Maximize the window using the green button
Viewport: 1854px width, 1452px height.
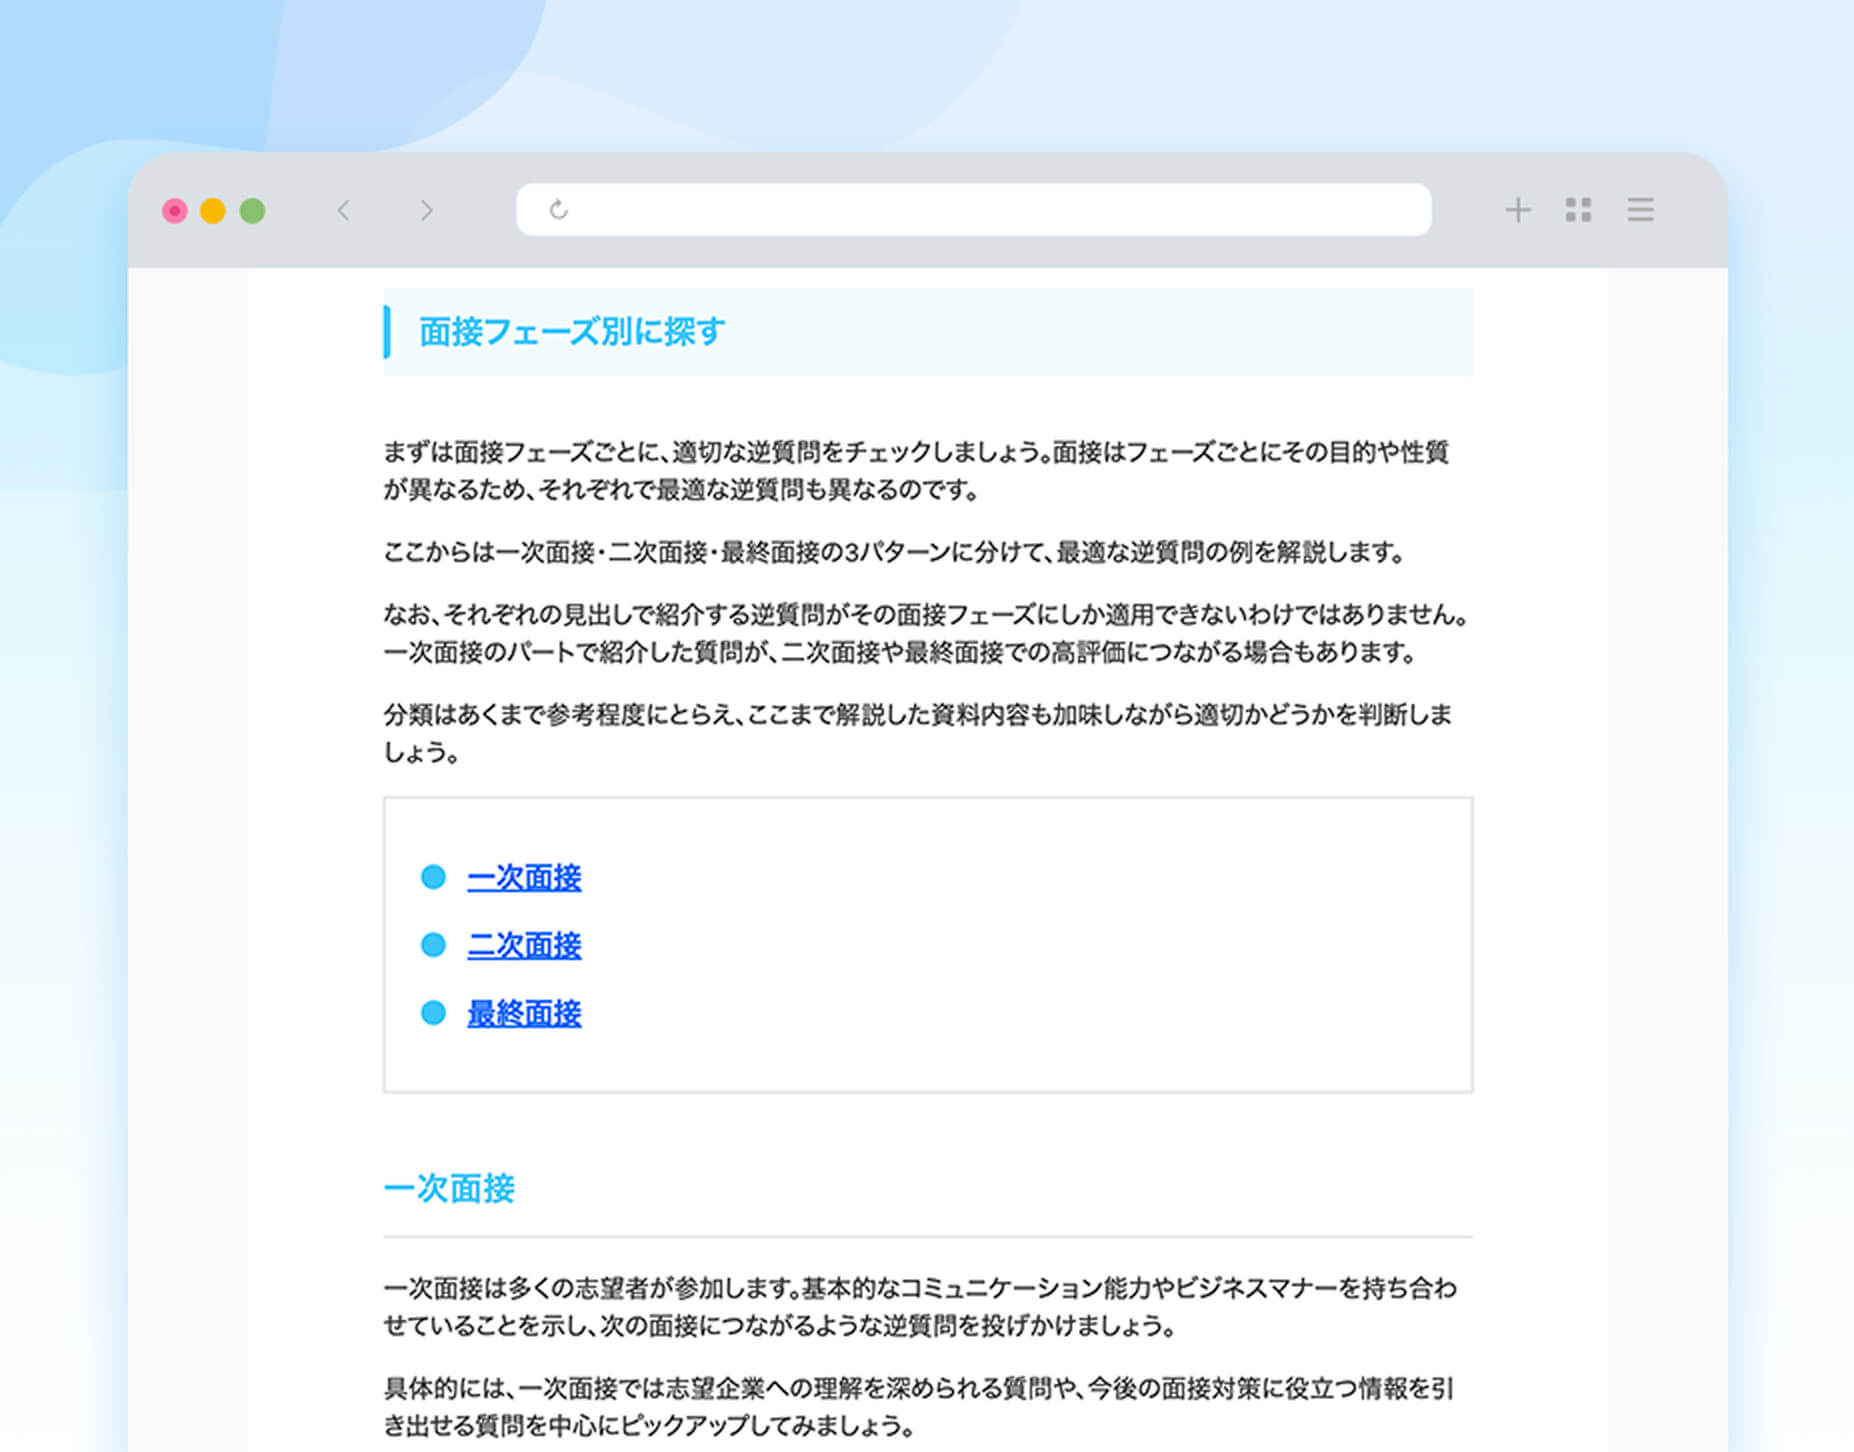tap(253, 211)
